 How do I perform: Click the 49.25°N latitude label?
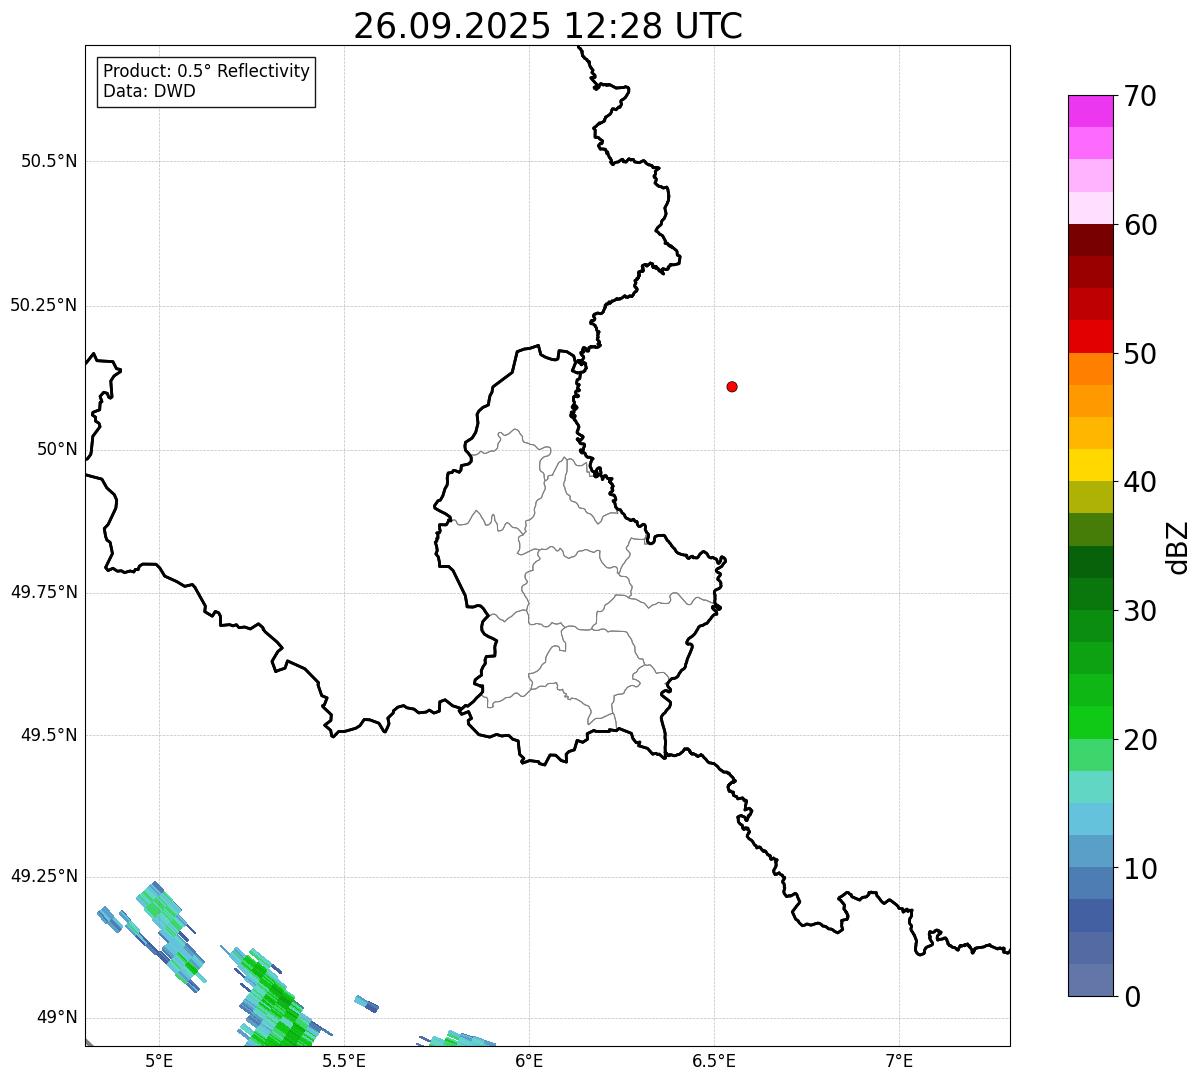[44, 876]
